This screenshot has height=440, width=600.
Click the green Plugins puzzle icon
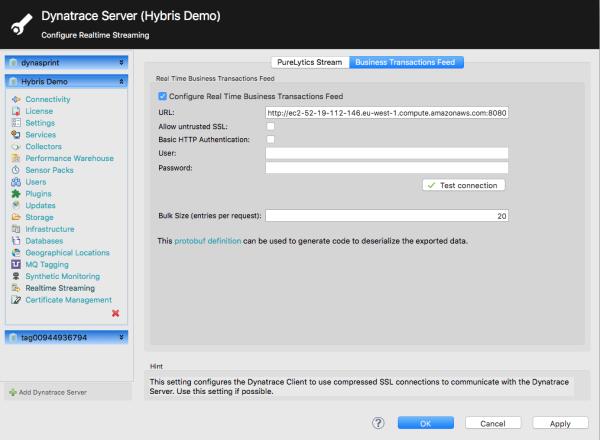tap(16, 194)
